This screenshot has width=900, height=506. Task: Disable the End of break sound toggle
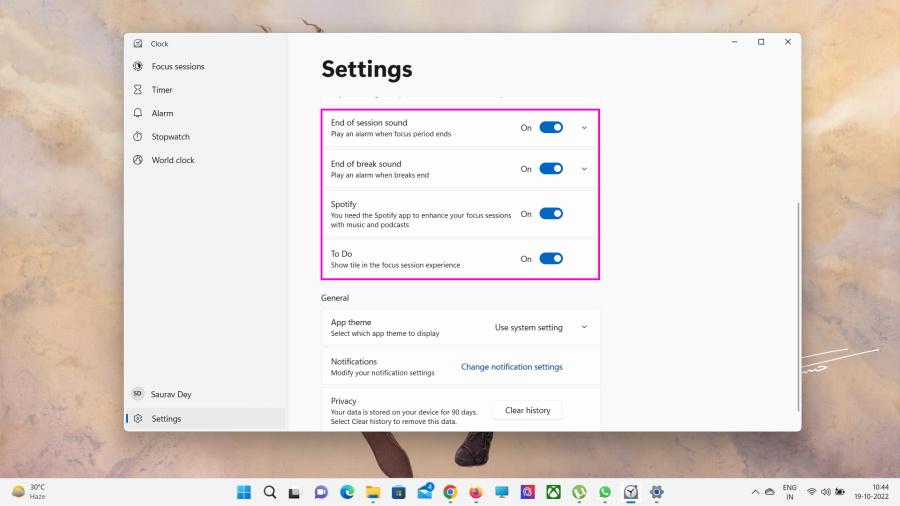[551, 169]
